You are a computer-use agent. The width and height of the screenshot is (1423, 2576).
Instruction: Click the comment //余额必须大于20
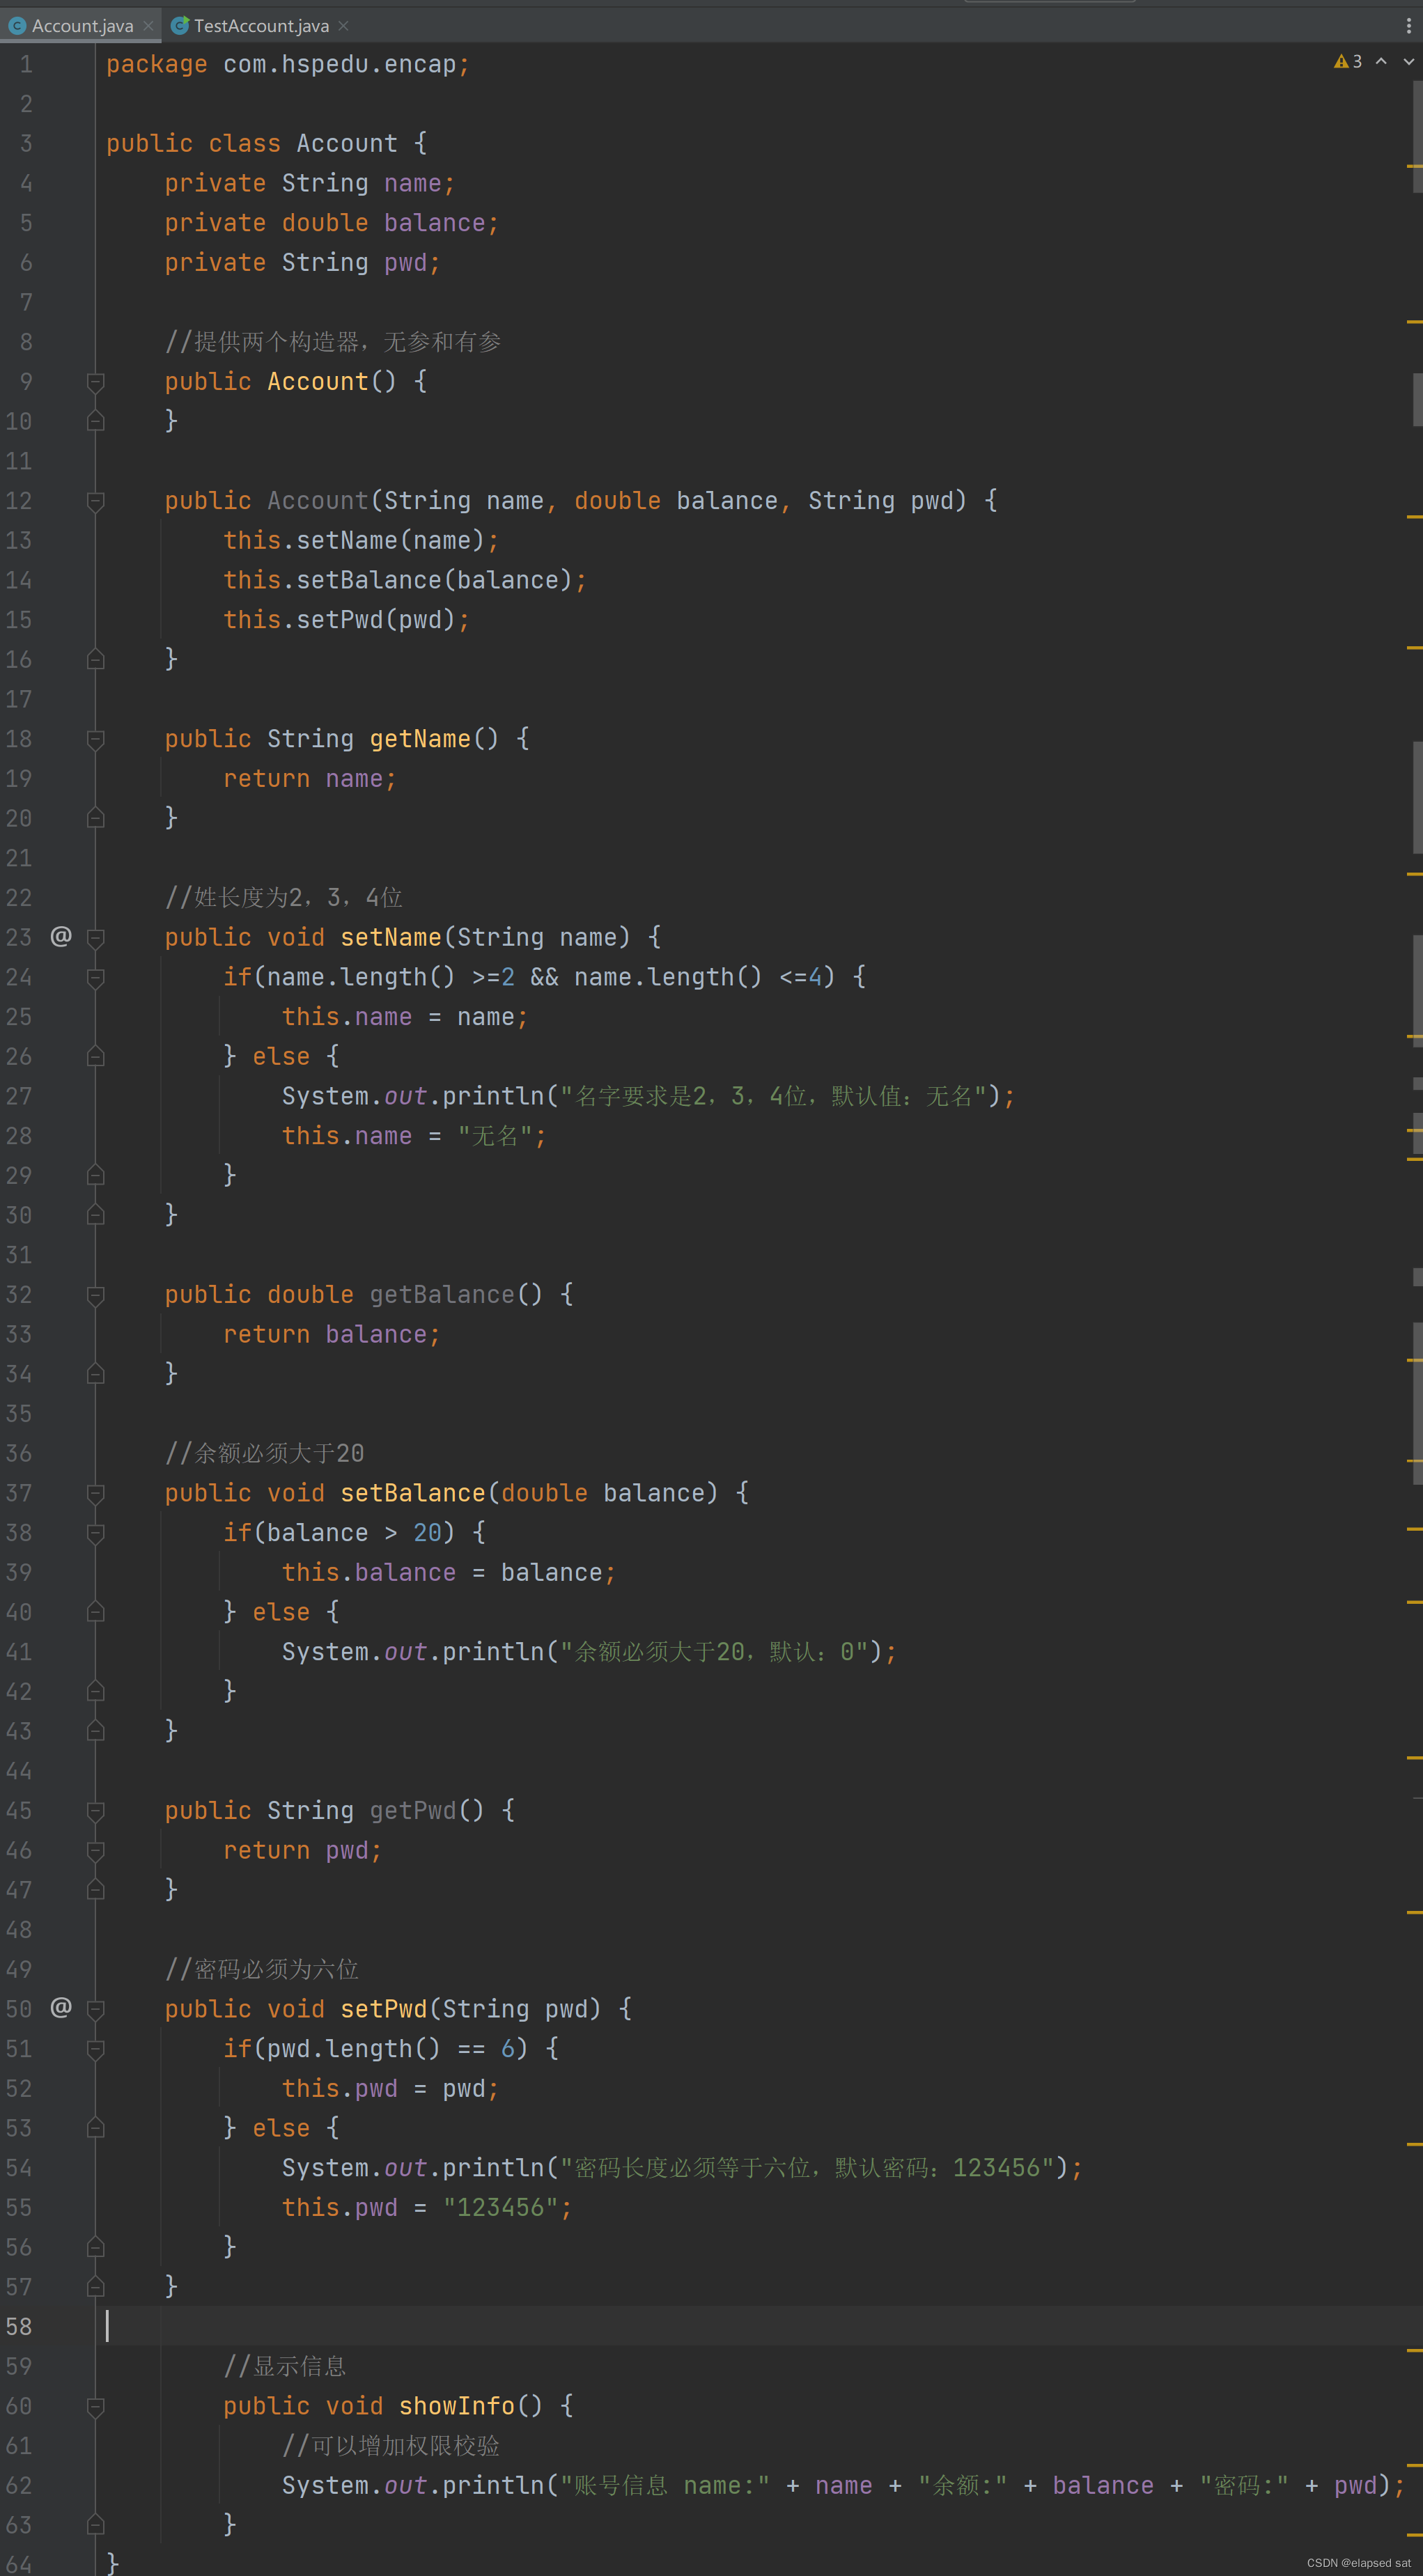[x=264, y=1453]
